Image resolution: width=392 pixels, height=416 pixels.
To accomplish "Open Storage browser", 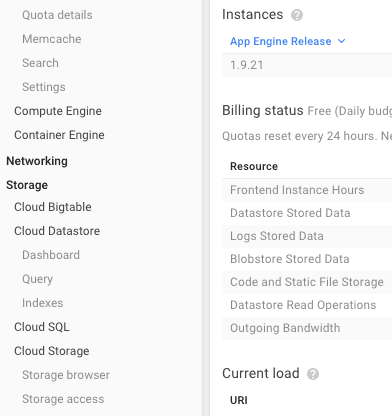I will [x=66, y=375].
